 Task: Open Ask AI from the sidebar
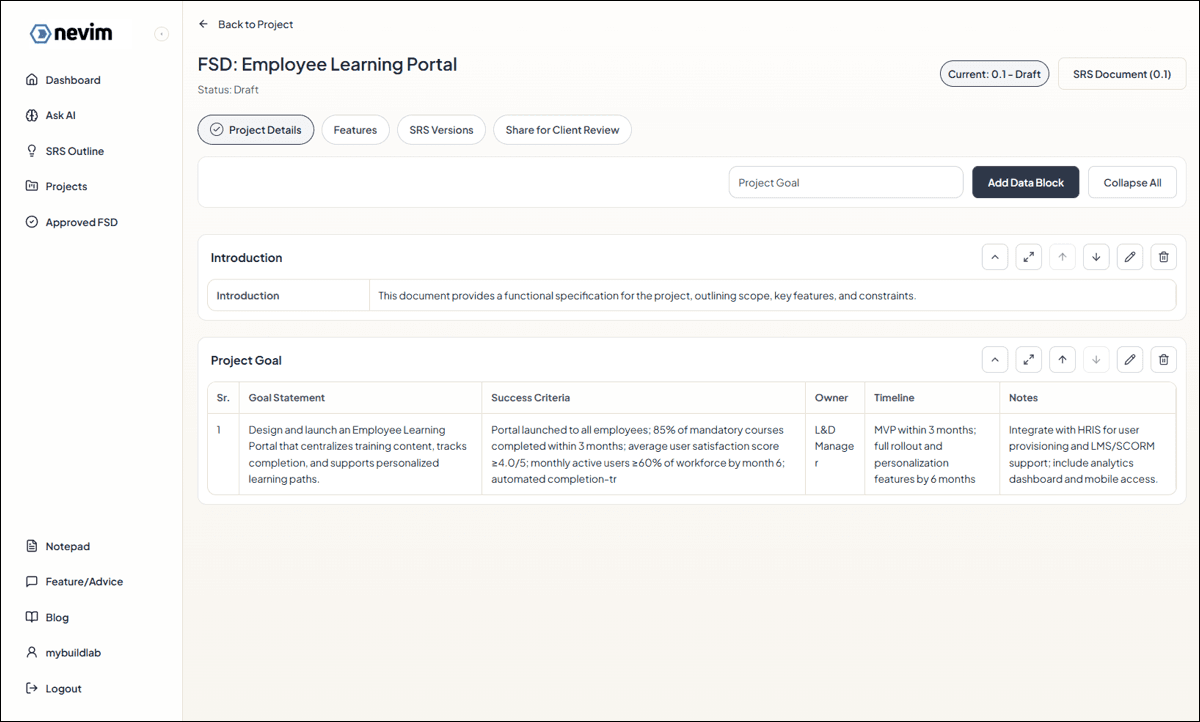[59, 115]
